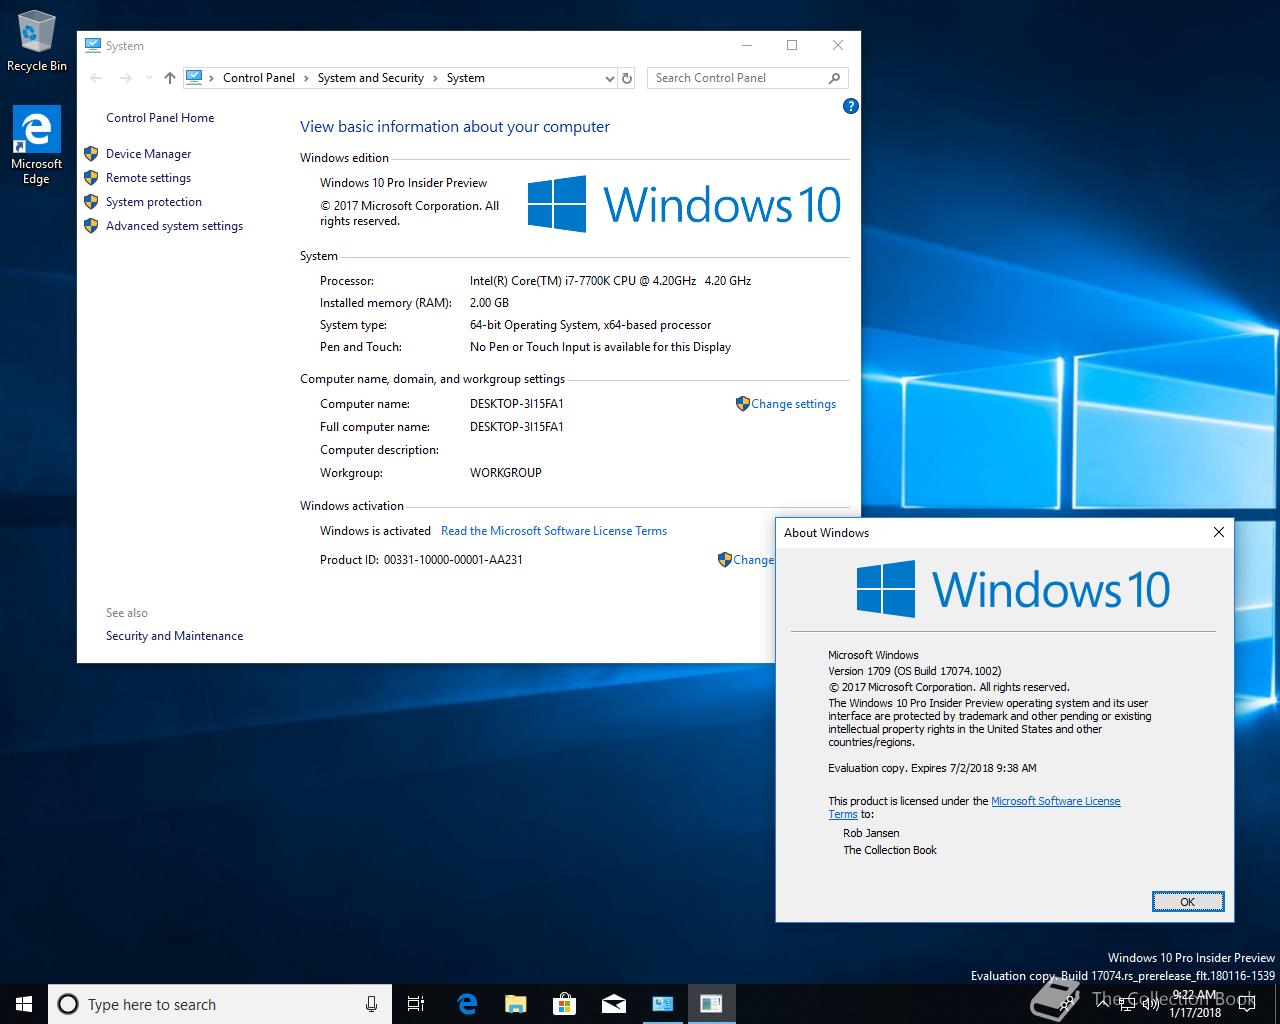This screenshot has width=1280, height=1024.
Task: Open Advanced system settings link
Action: pos(174,226)
